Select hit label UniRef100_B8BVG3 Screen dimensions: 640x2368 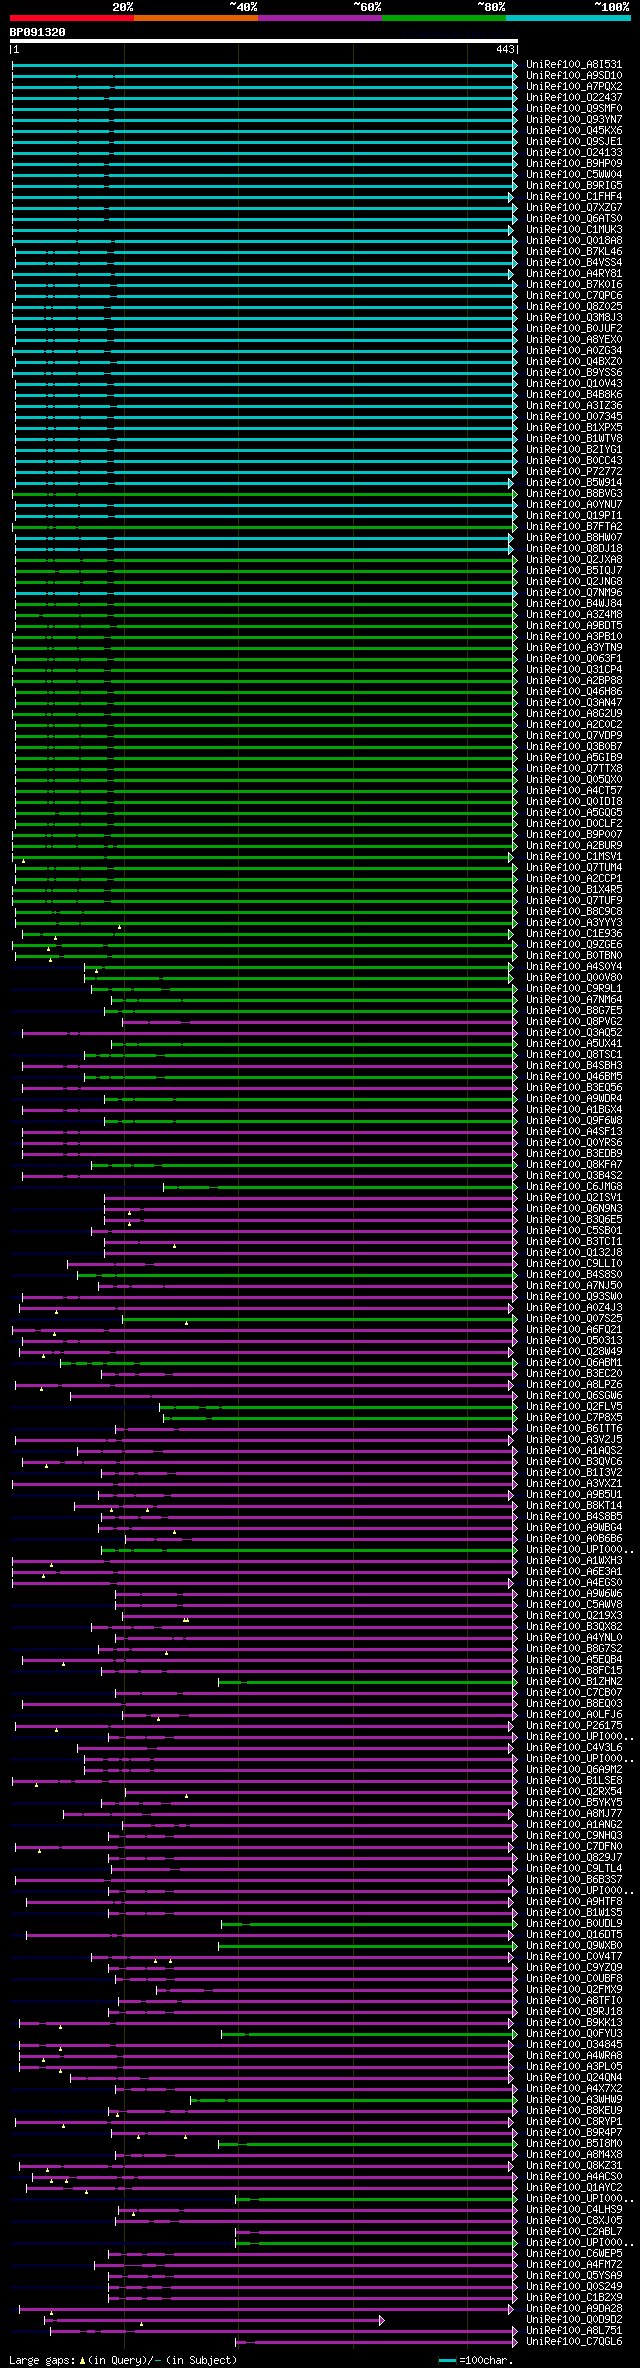pyautogui.click(x=574, y=494)
